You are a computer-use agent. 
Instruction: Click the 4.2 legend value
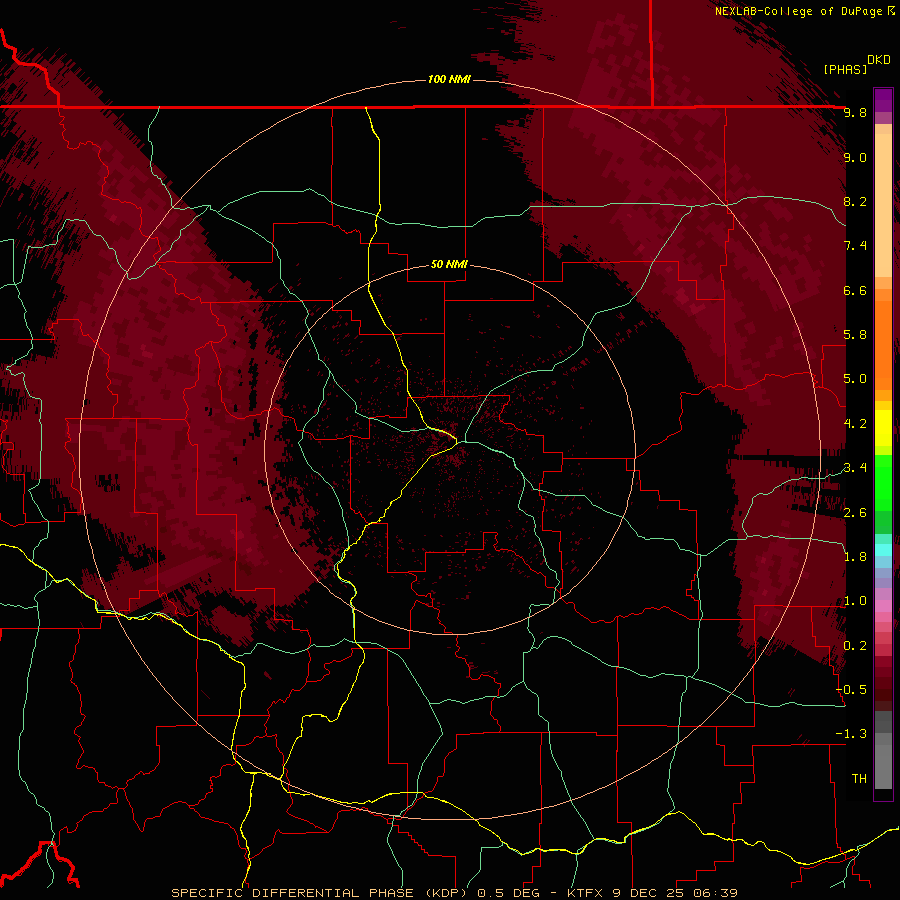point(855,424)
